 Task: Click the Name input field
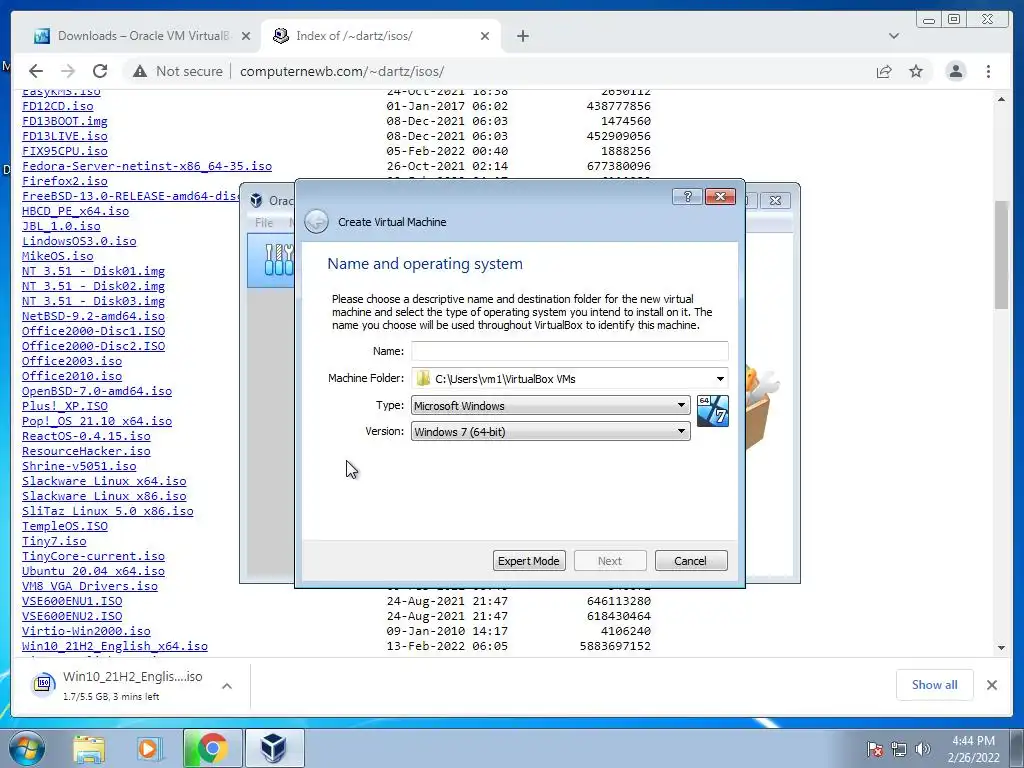point(569,351)
